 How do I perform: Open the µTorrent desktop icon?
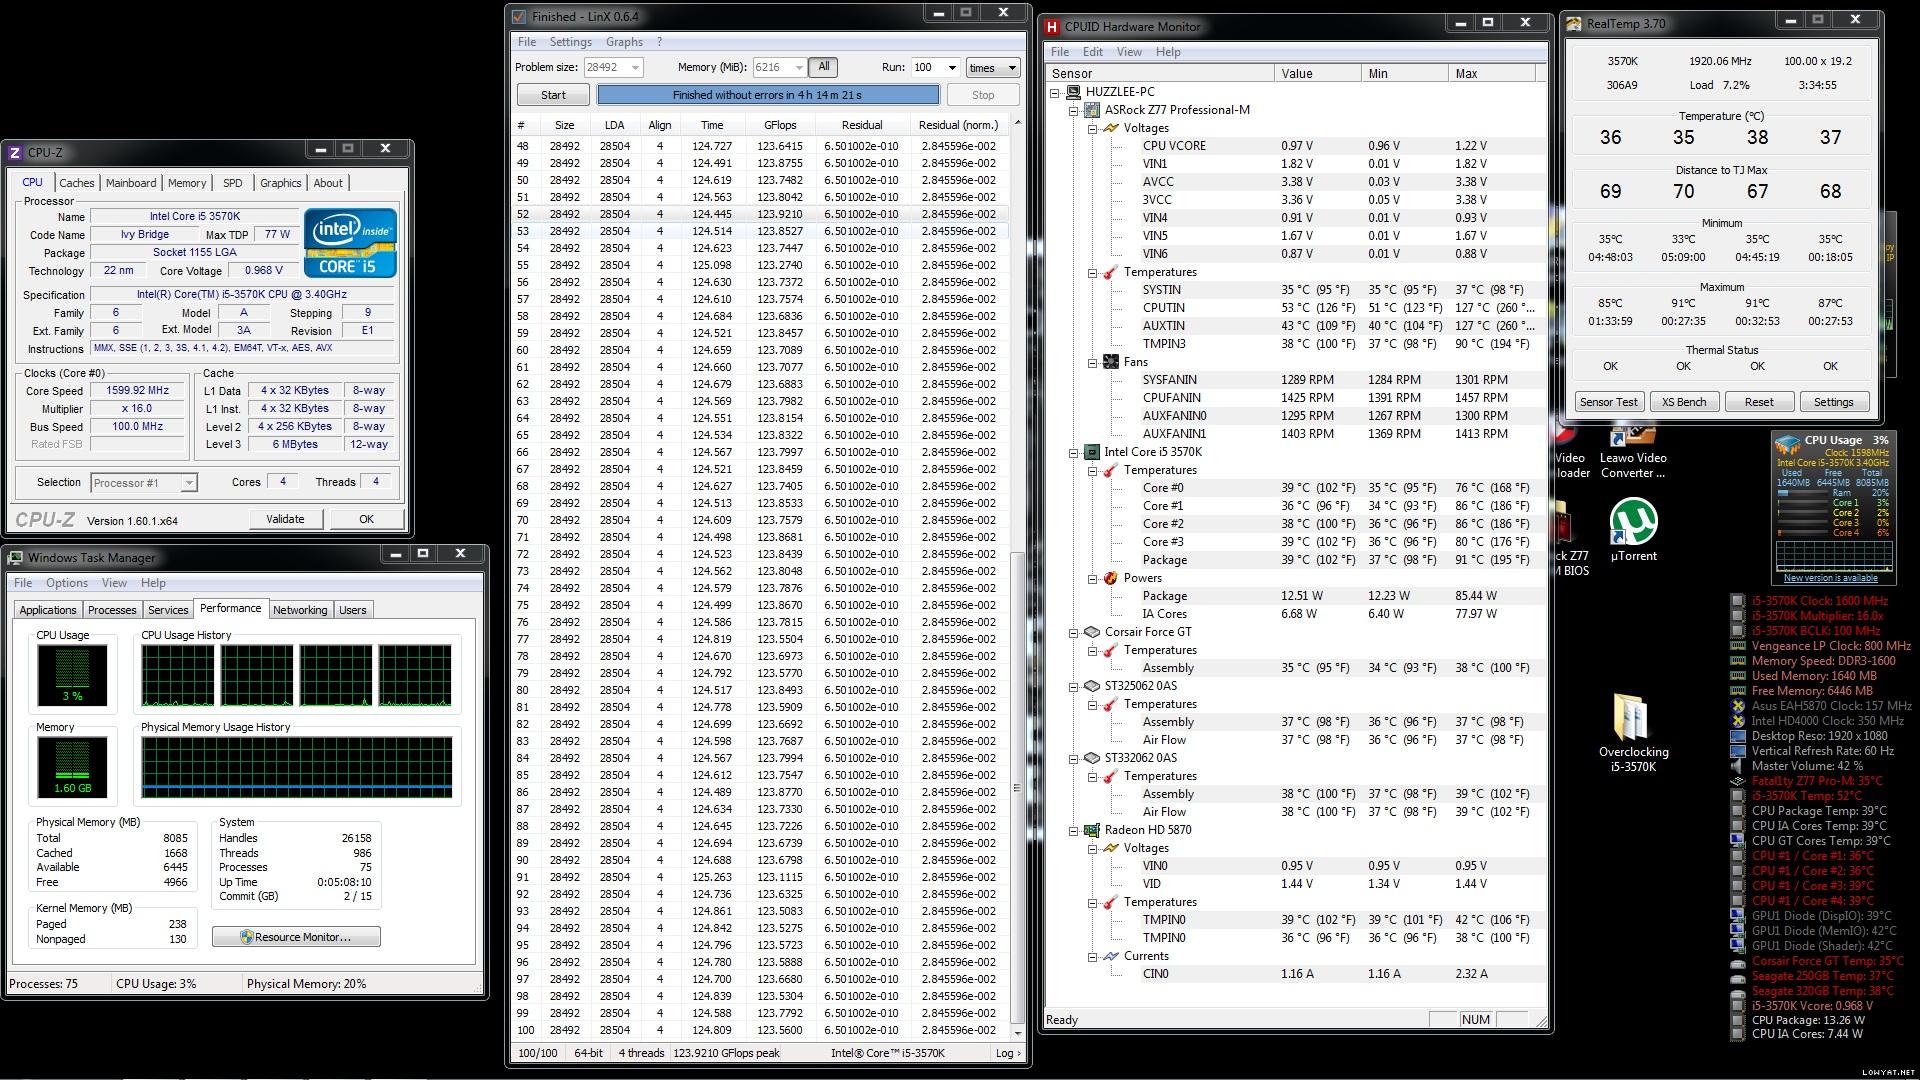pyautogui.click(x=1633, y=523)
